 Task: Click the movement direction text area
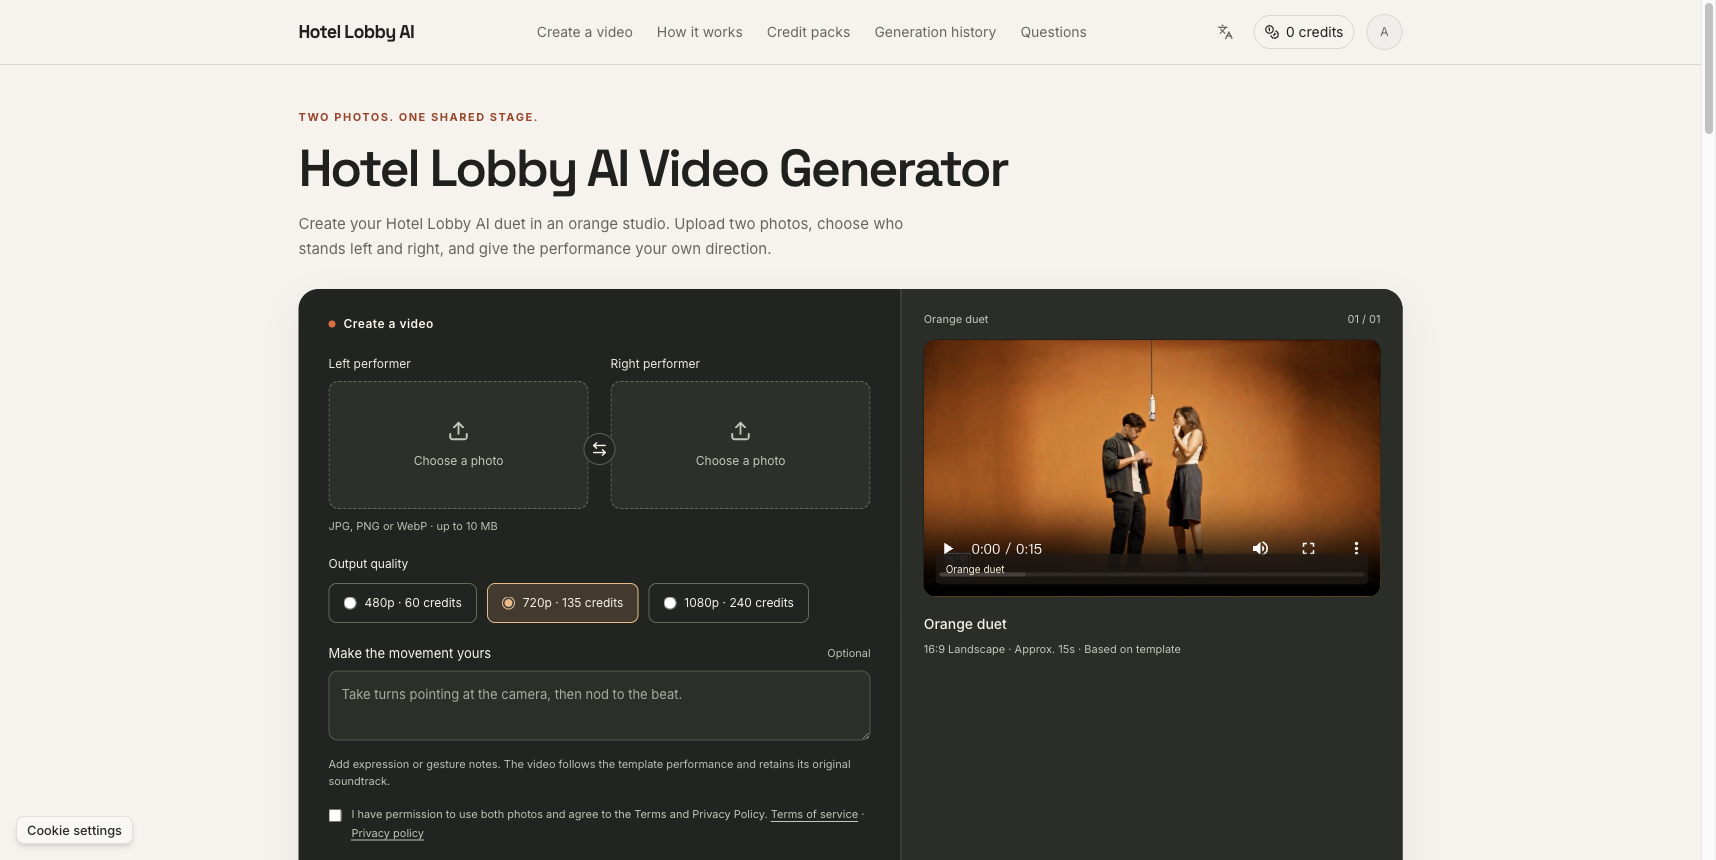click(599, 705)
